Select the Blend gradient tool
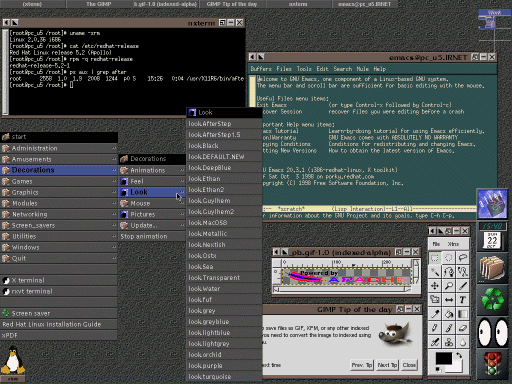512x384 pixels. pyautogui.click(x=463, y=314)
